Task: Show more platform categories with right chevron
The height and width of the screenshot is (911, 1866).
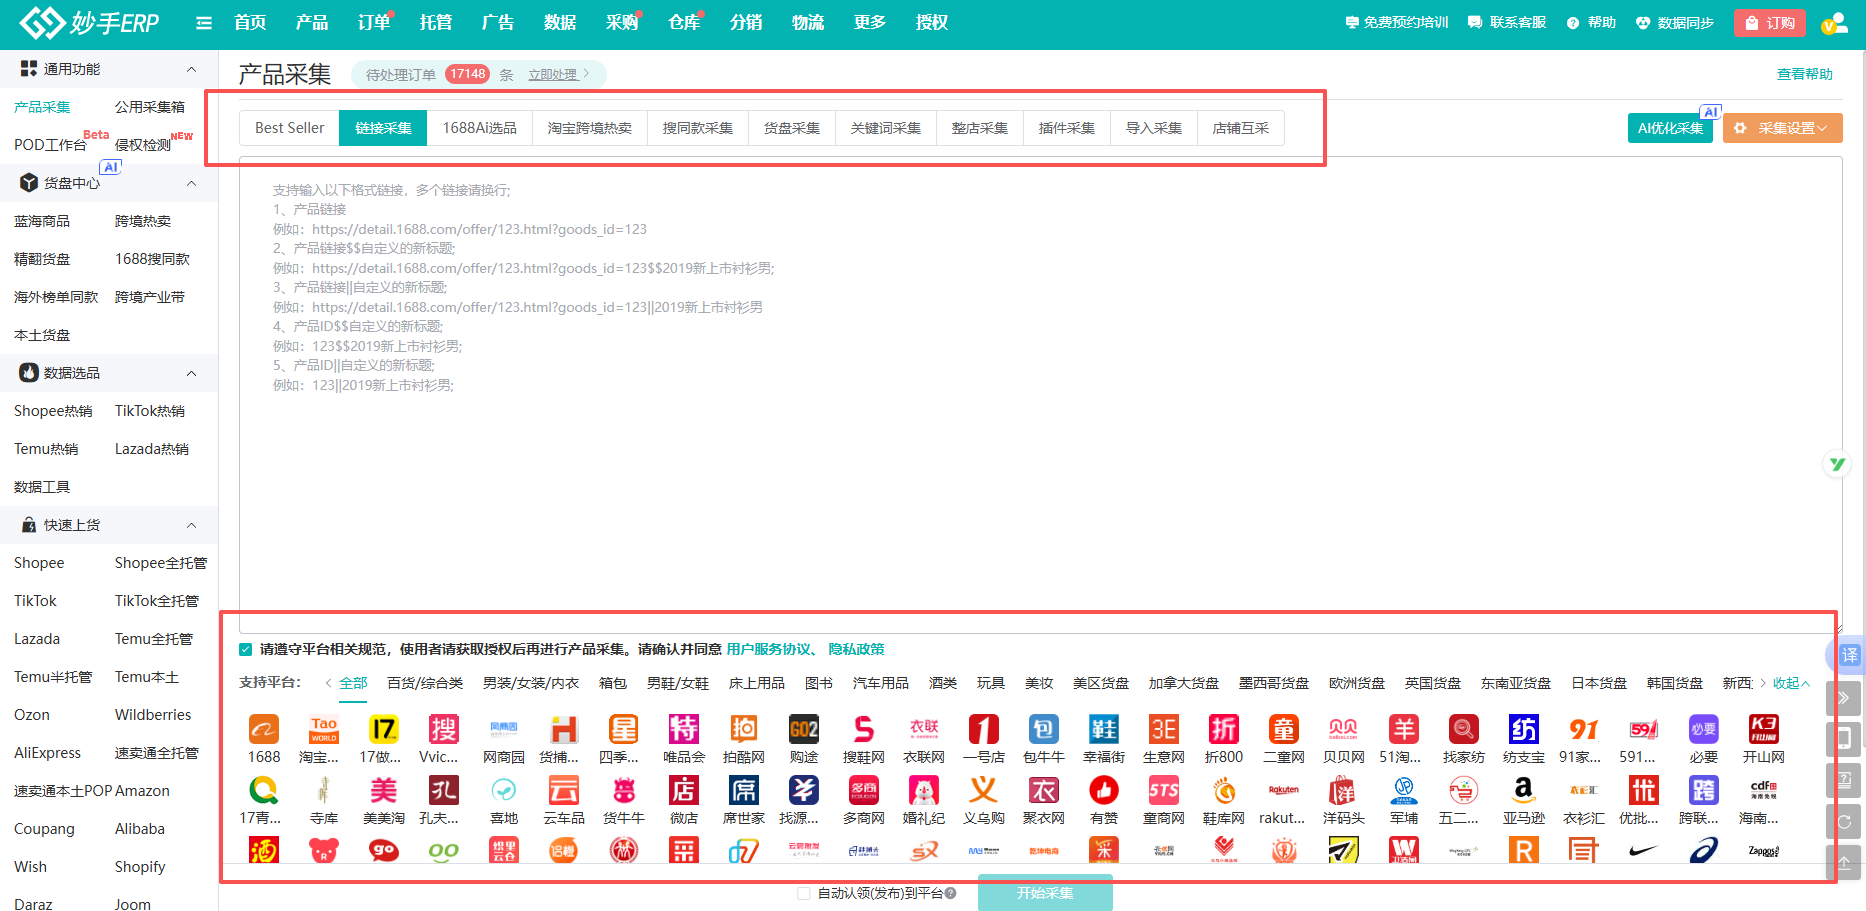Action: pyautogui.click(x=1763, y=683)
